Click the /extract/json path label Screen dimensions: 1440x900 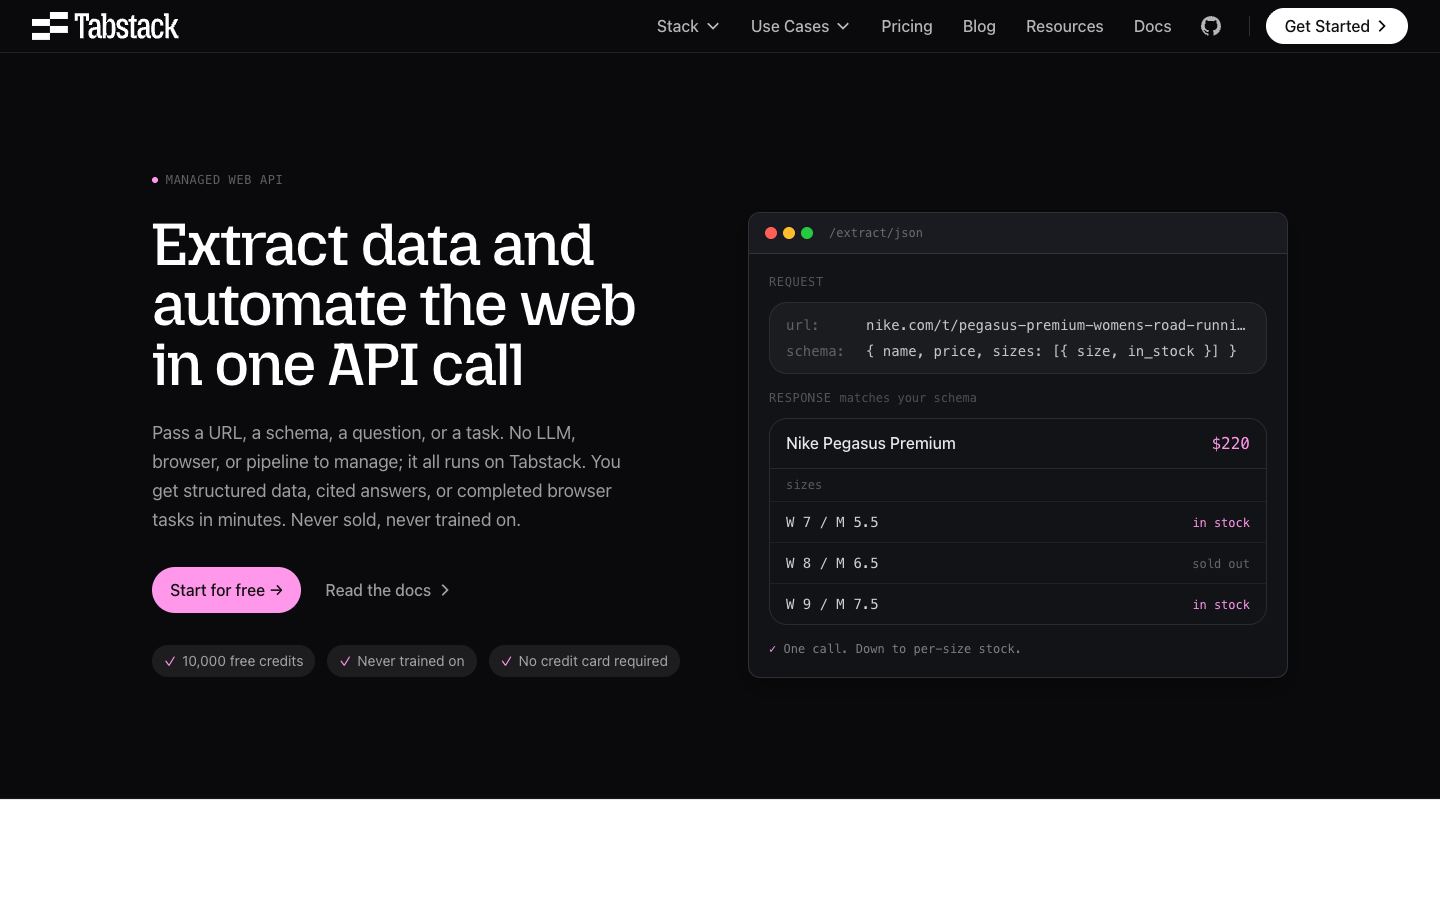click(x=876, y=233)
